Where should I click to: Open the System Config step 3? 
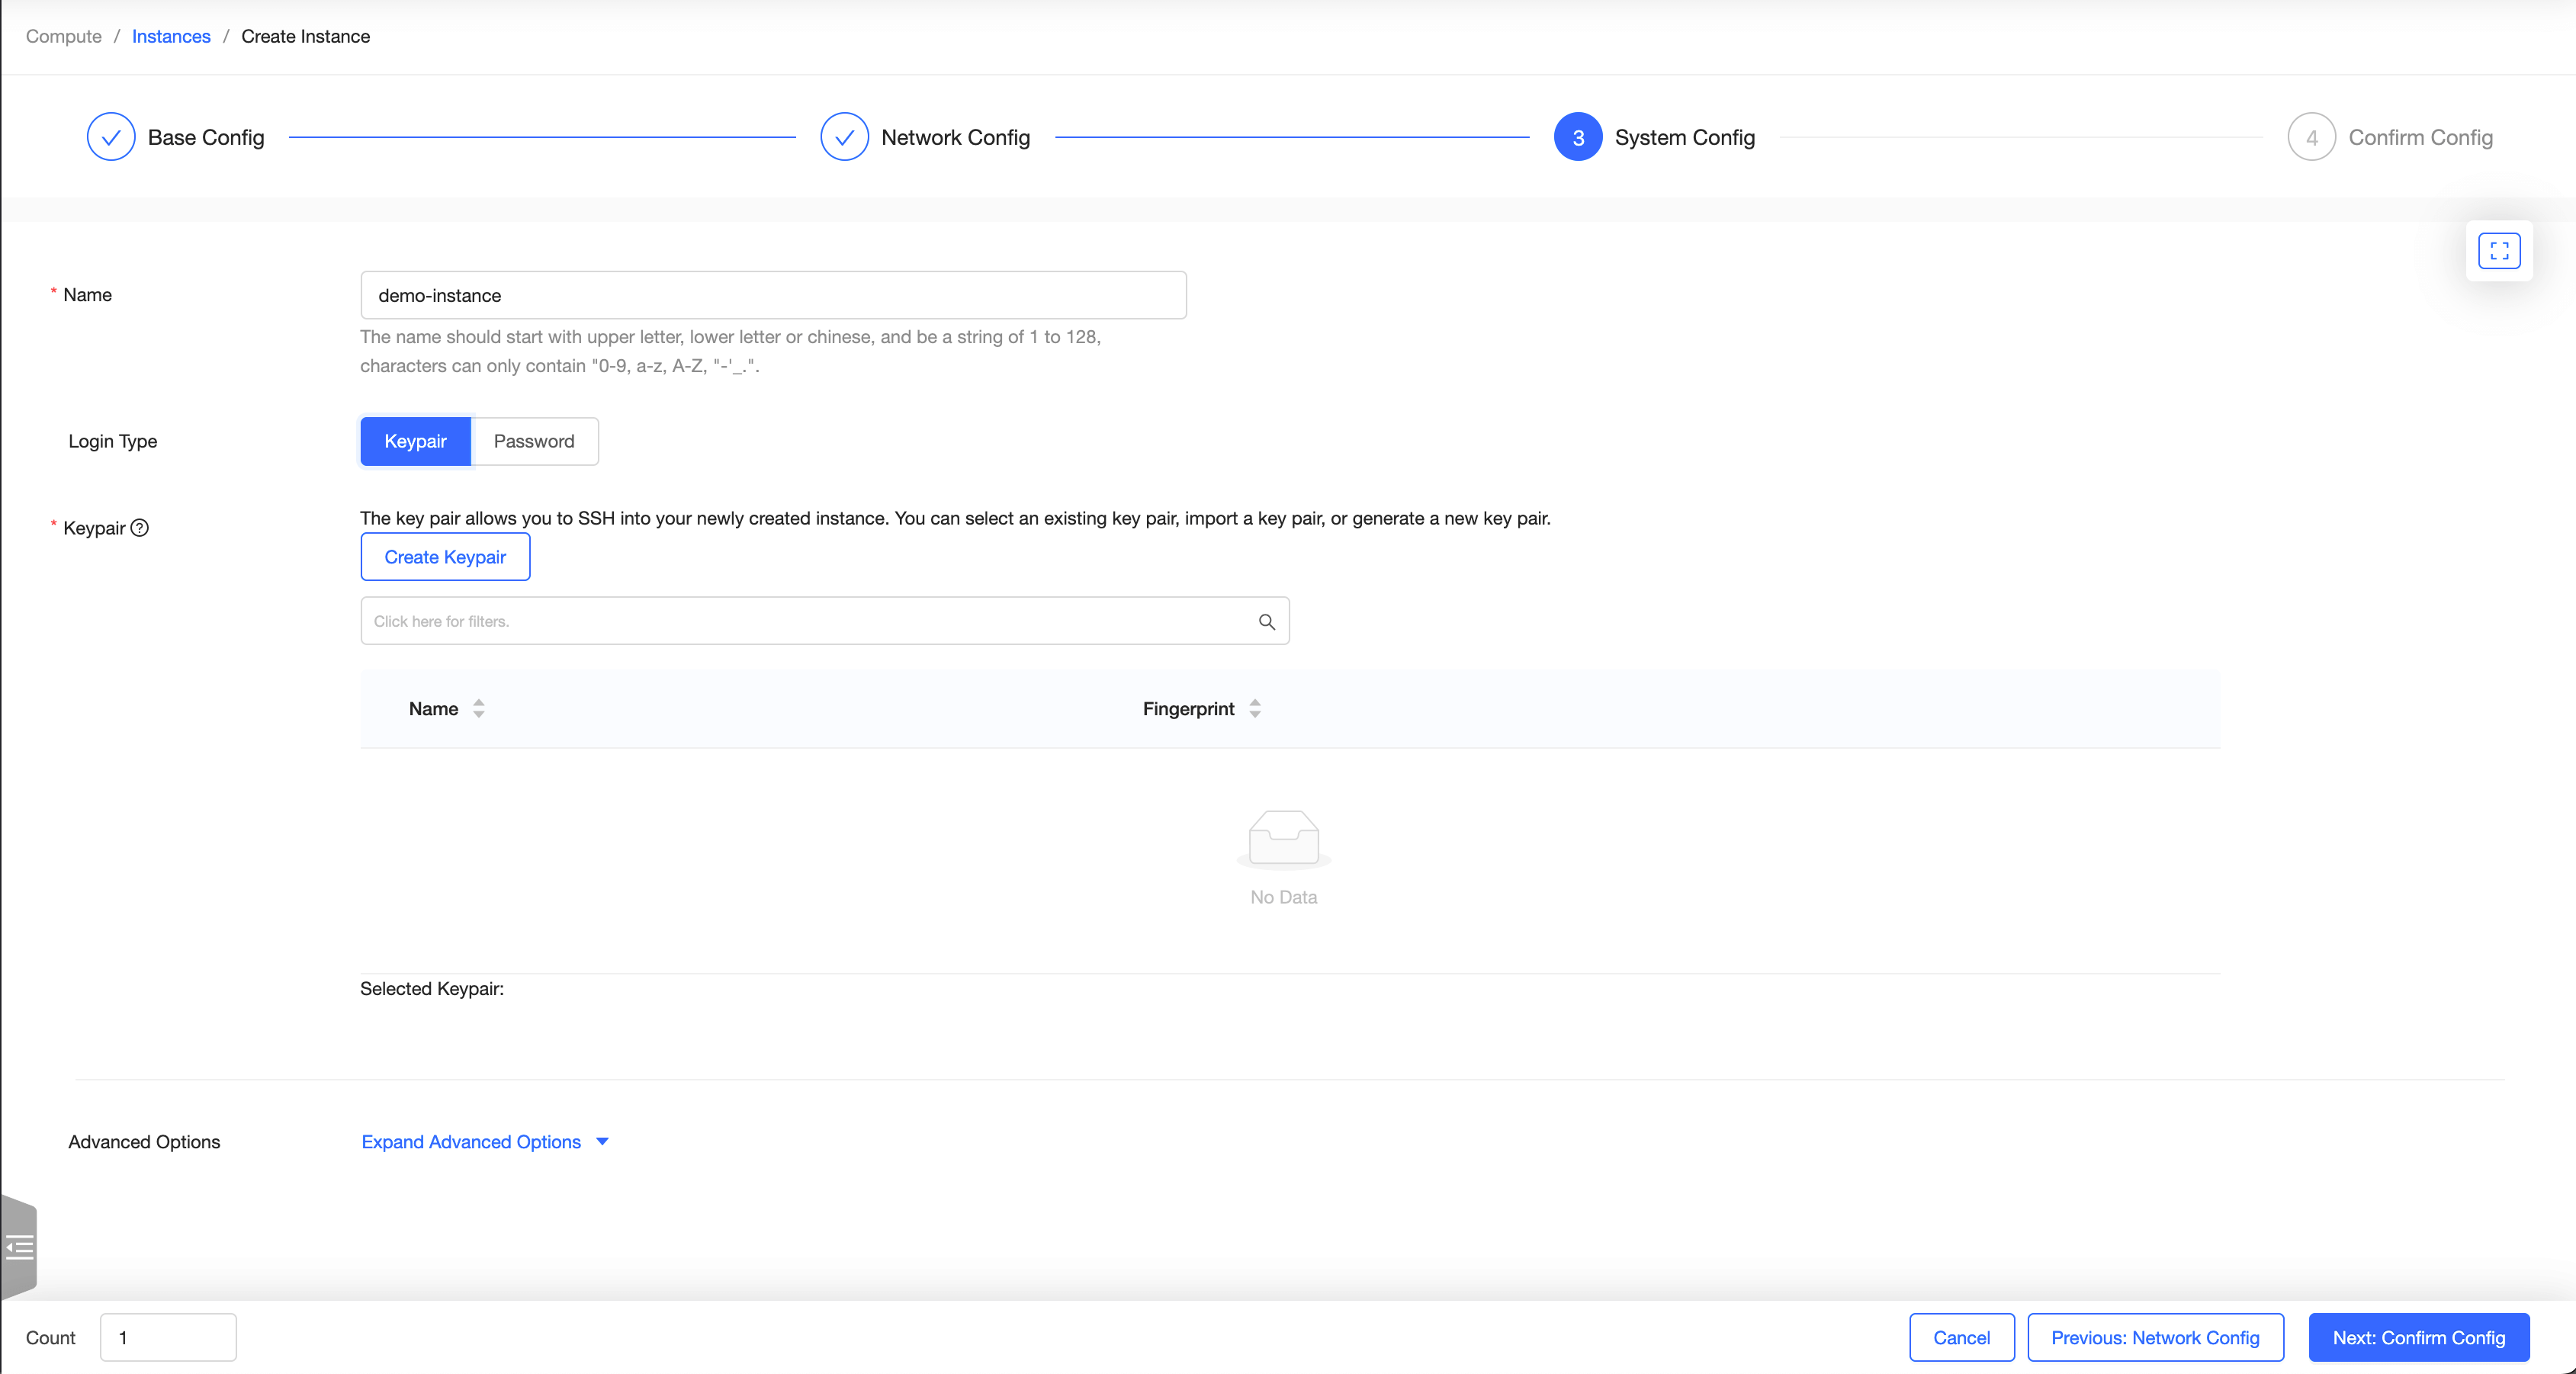(x=1577, y=137)
